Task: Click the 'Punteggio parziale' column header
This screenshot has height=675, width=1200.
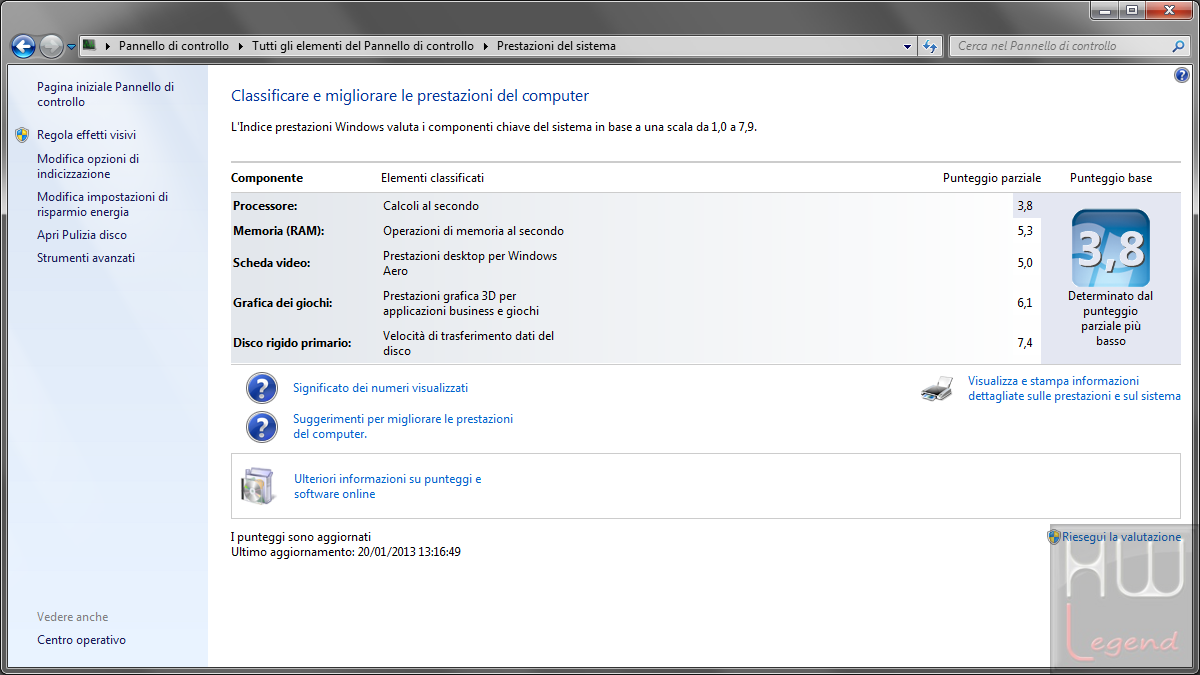Action: point(992,178)
